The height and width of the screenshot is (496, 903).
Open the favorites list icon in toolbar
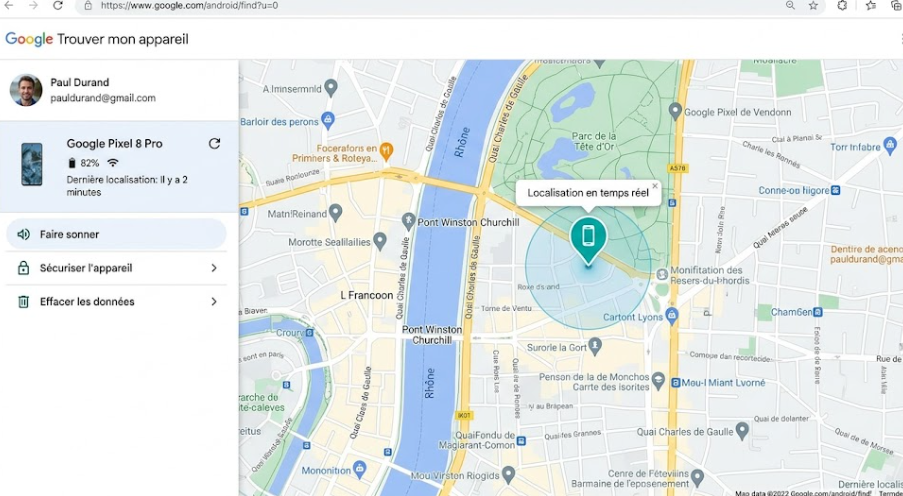click(871, 5)
